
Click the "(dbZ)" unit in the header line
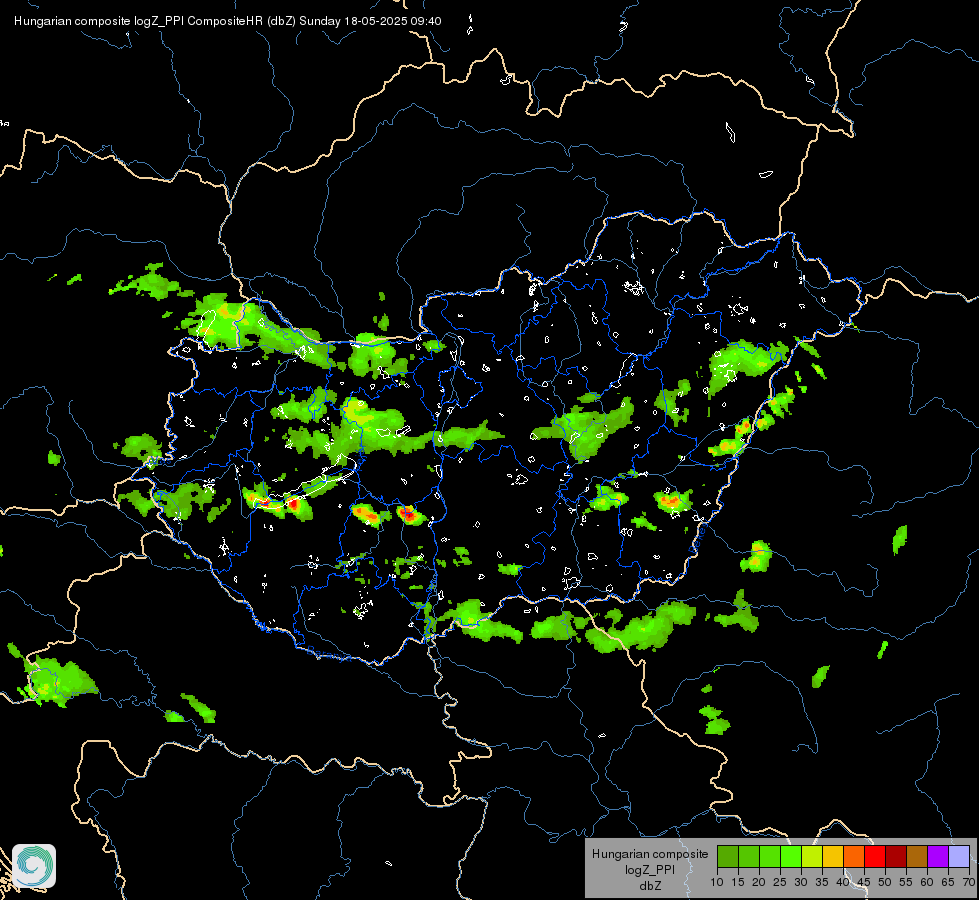(282, 21)
